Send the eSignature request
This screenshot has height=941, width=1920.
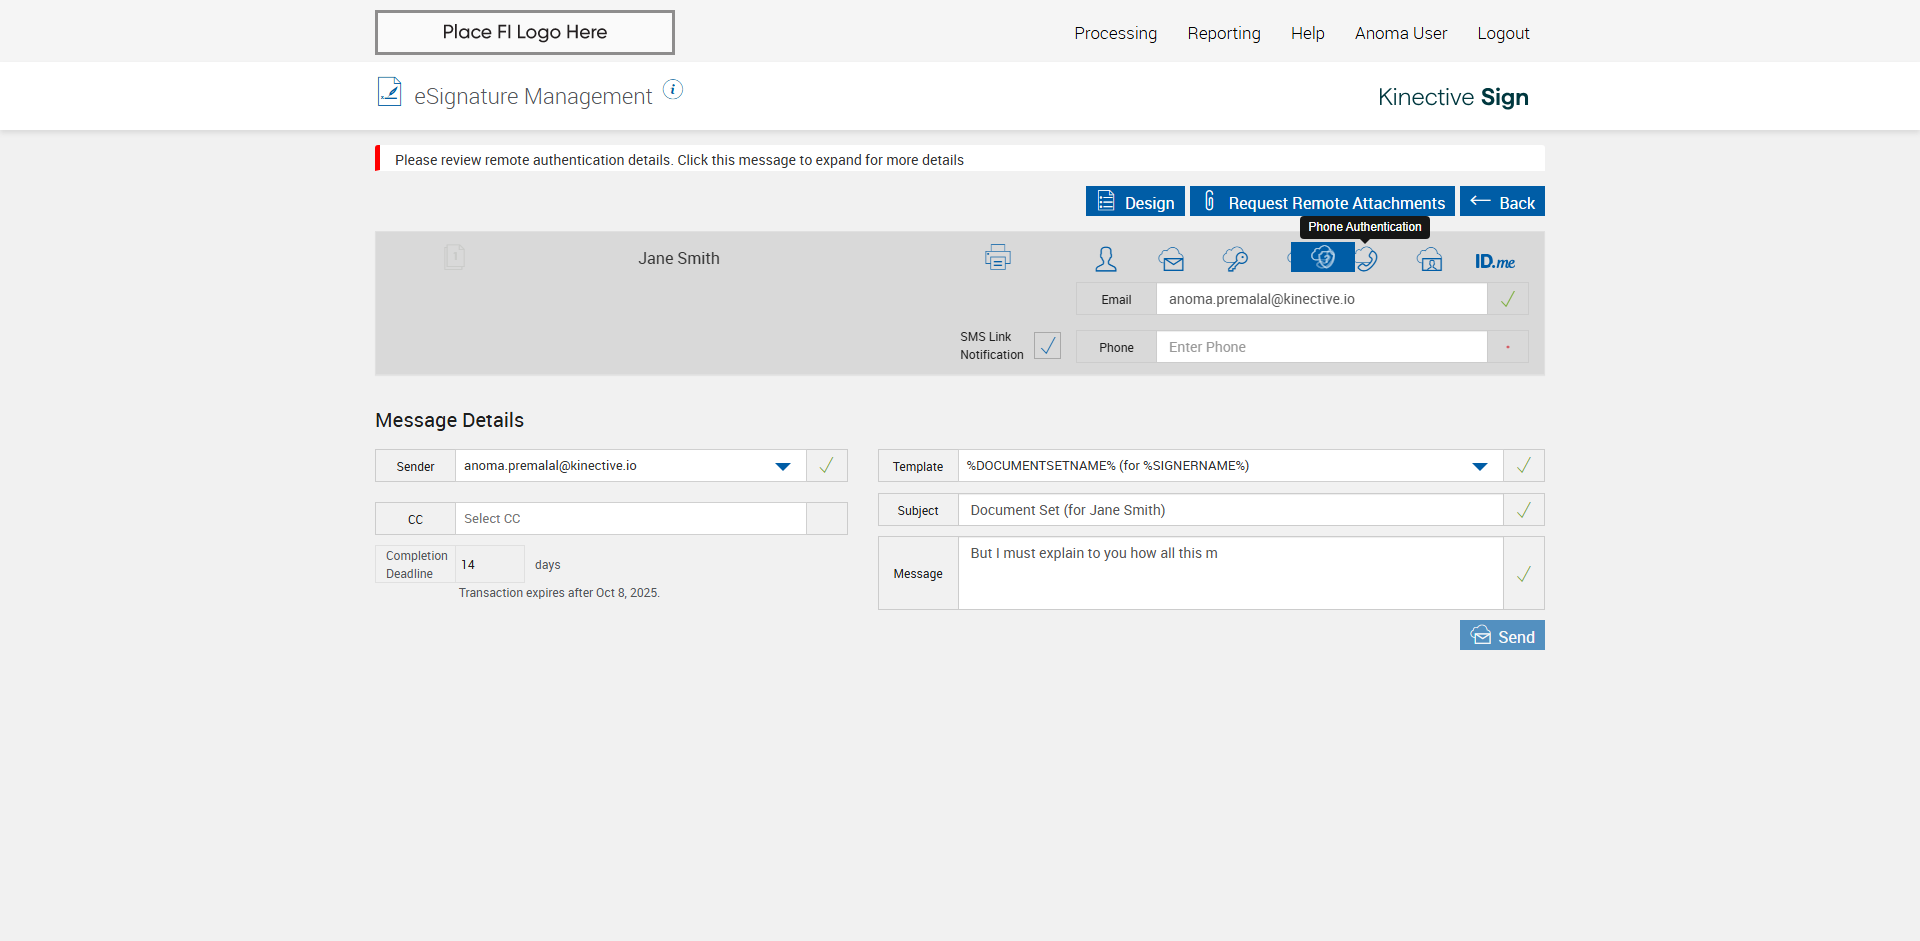[x=1502, y=636]
